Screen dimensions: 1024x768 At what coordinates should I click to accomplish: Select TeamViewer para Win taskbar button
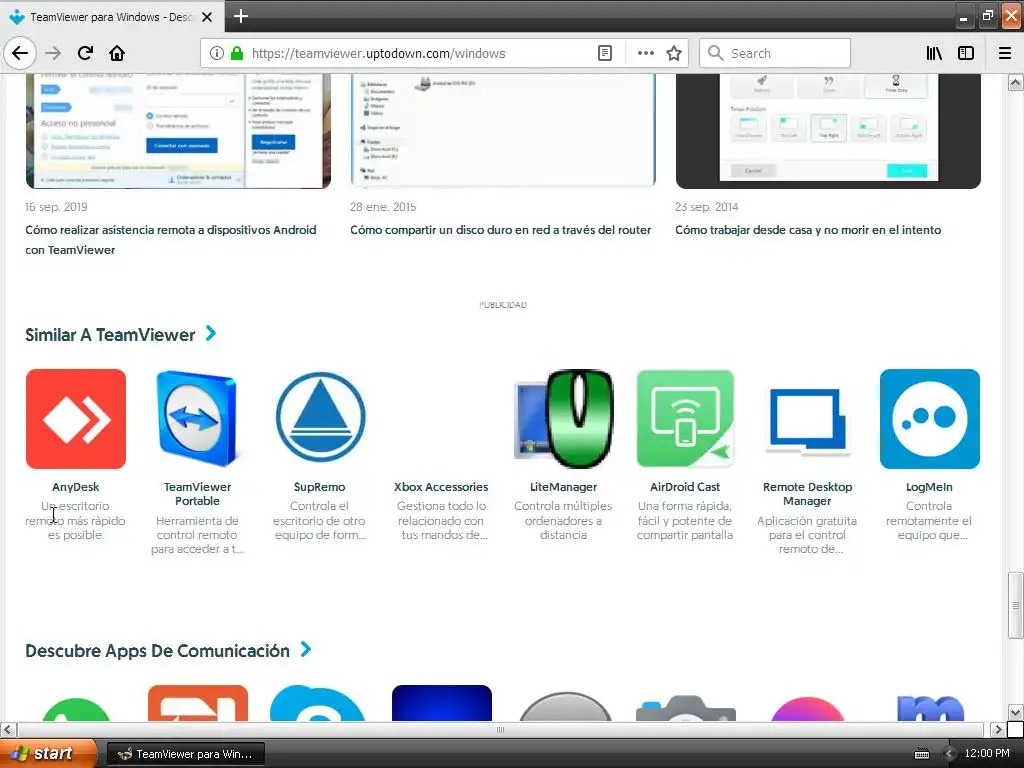(185, 754)
